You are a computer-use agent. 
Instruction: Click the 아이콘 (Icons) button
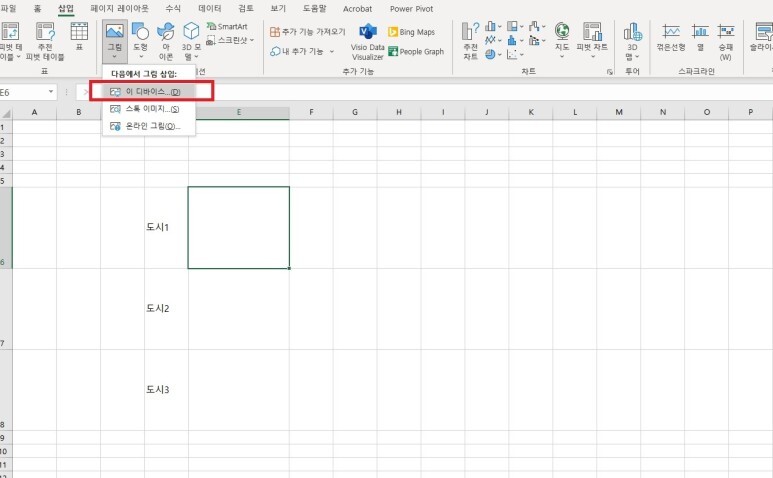point(166,41)
